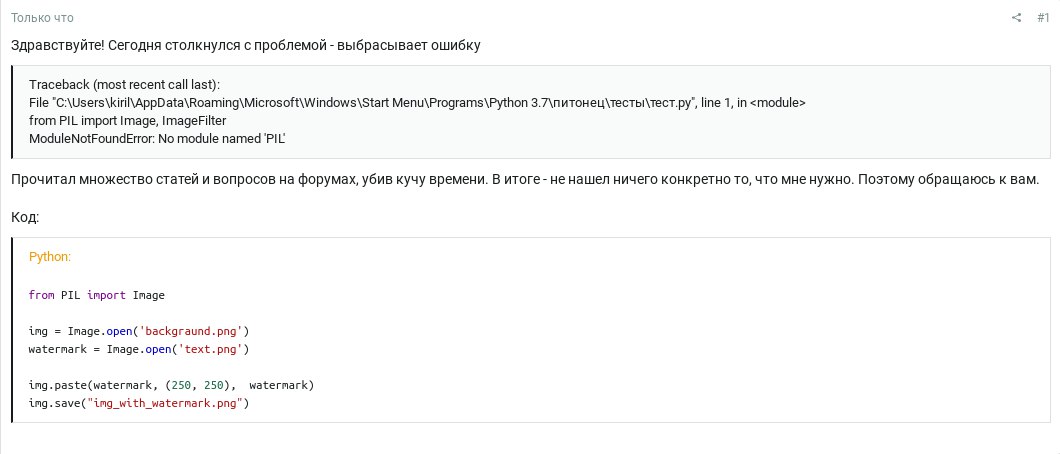Click the img.paste(watermark...) code line

[172, 384]
